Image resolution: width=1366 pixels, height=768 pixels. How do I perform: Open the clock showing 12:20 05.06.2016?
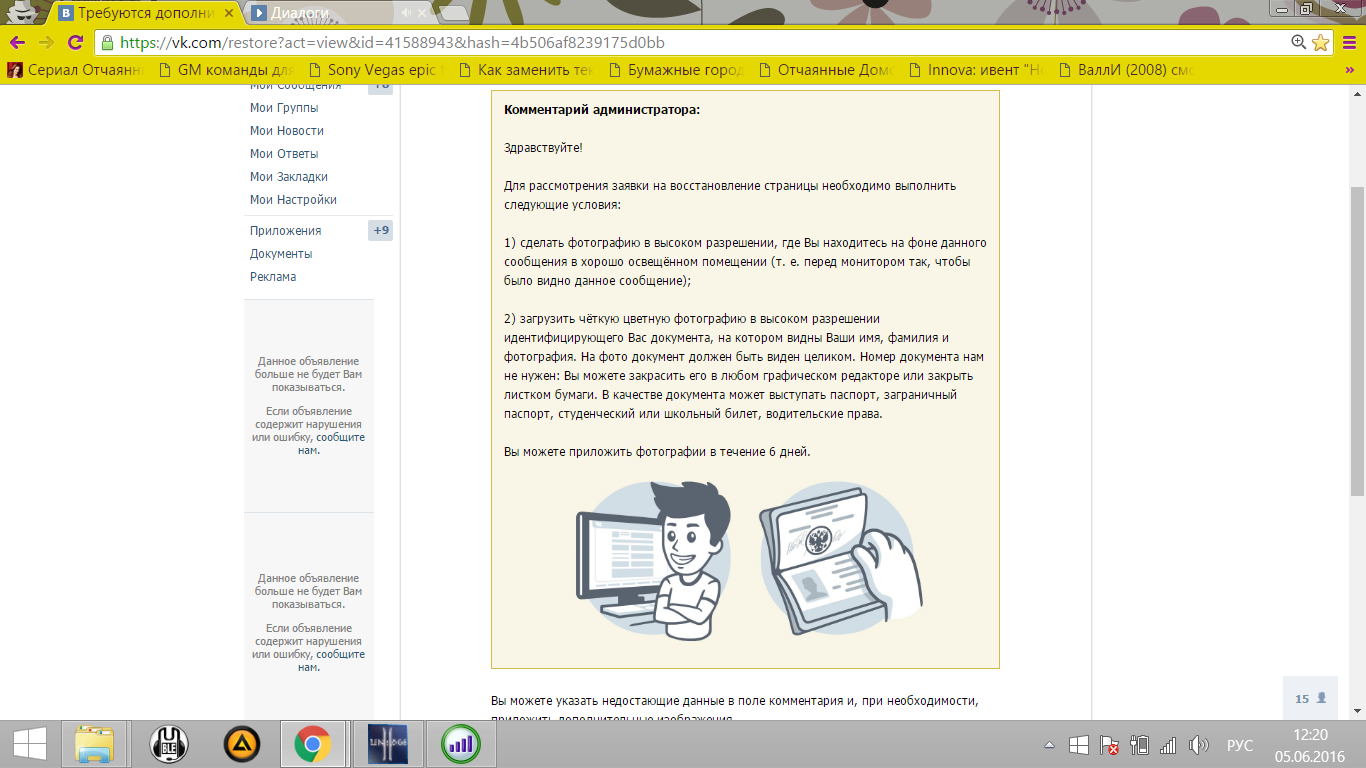1311,744
